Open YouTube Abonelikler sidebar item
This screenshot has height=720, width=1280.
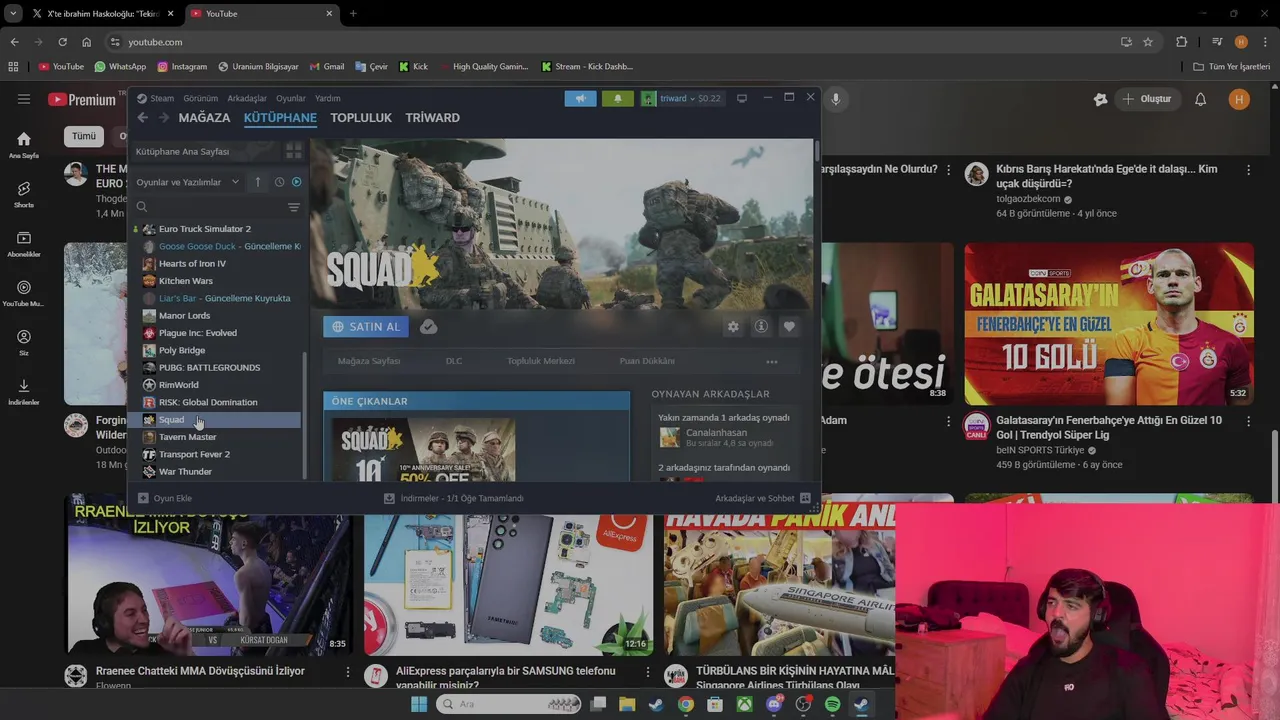tap(24, 244)
